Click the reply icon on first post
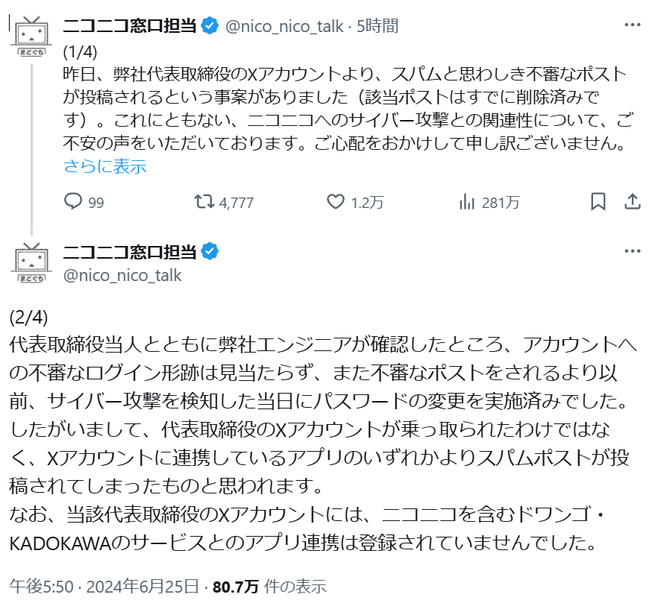This screenshot has height=612, width=655. point(72,202)
